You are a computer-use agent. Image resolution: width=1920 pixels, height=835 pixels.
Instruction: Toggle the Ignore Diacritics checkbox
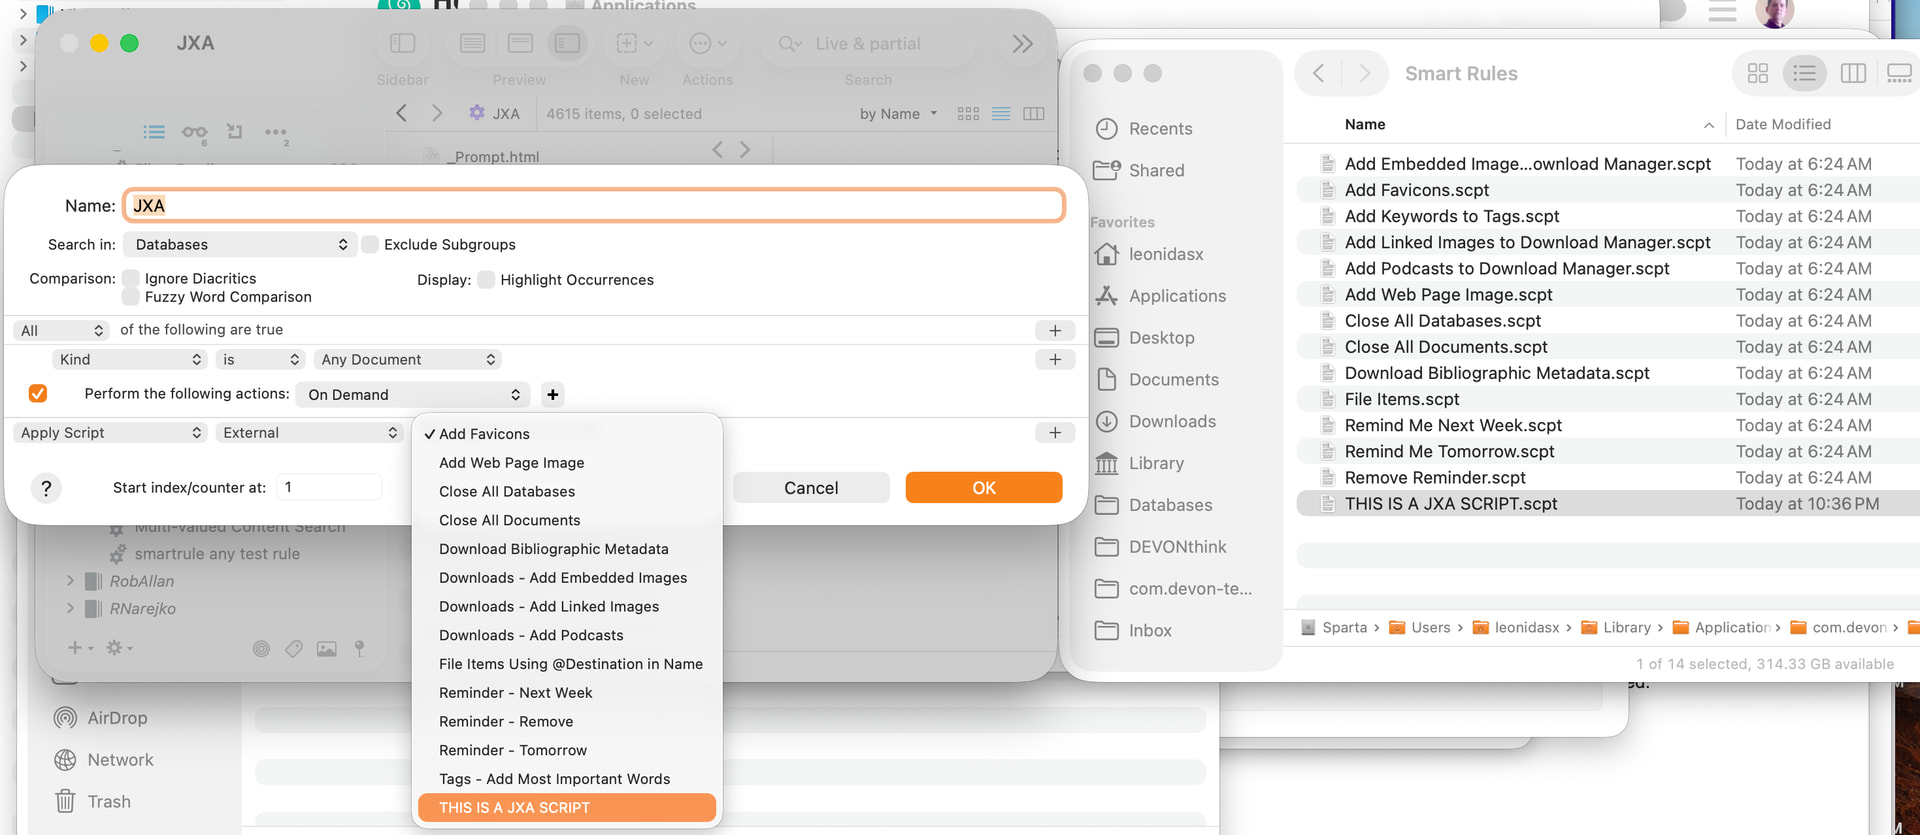coord(131,279)
